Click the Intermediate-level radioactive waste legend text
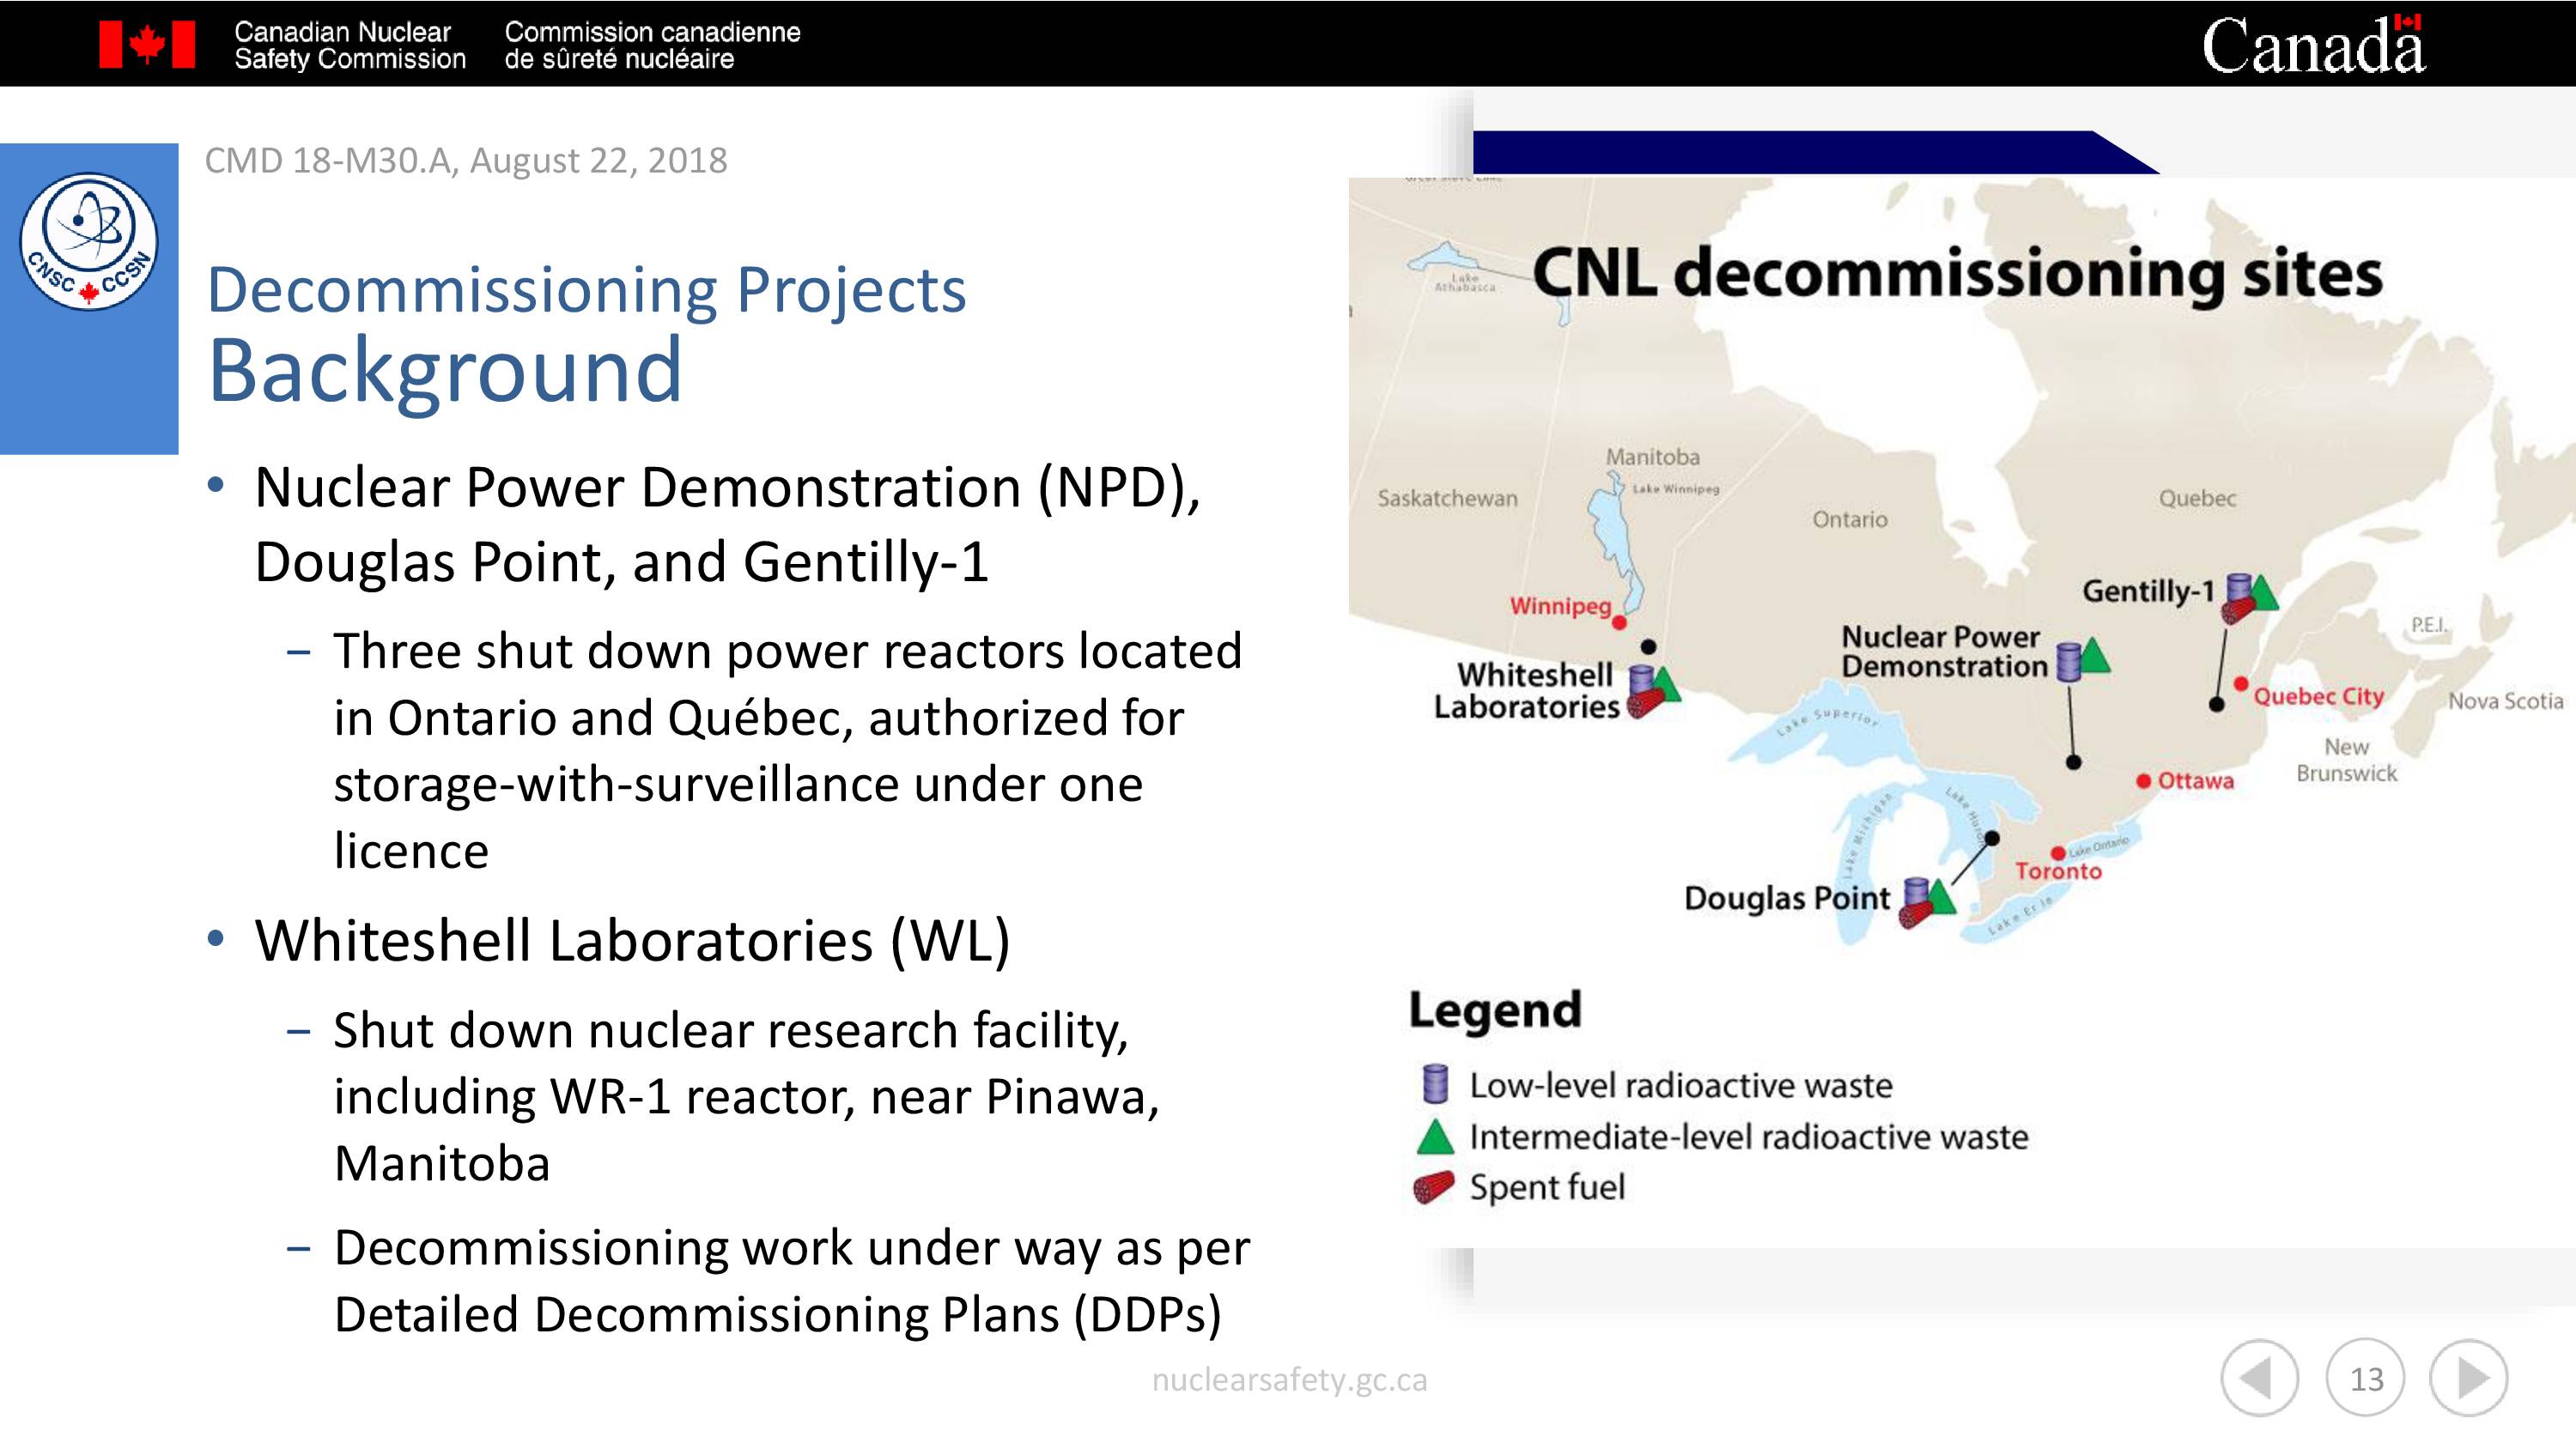 1749,1137
